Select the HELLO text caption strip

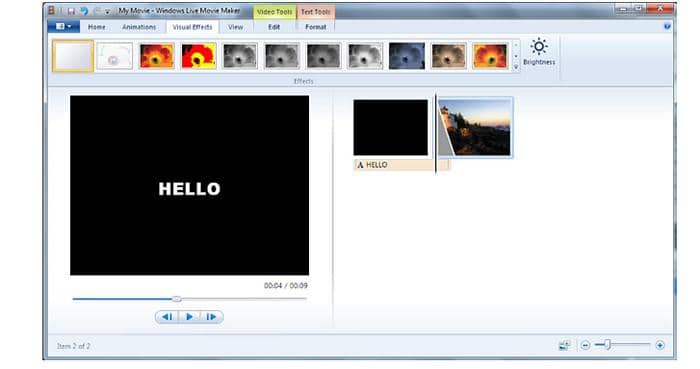[401, 165]
